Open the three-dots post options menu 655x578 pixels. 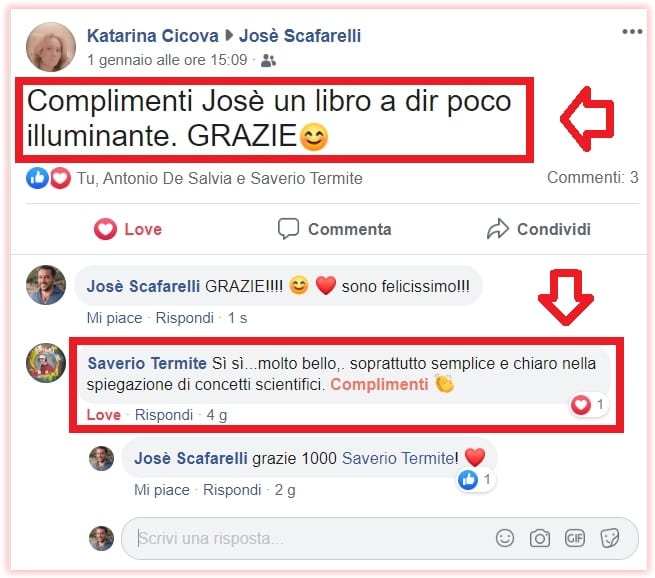632,32
